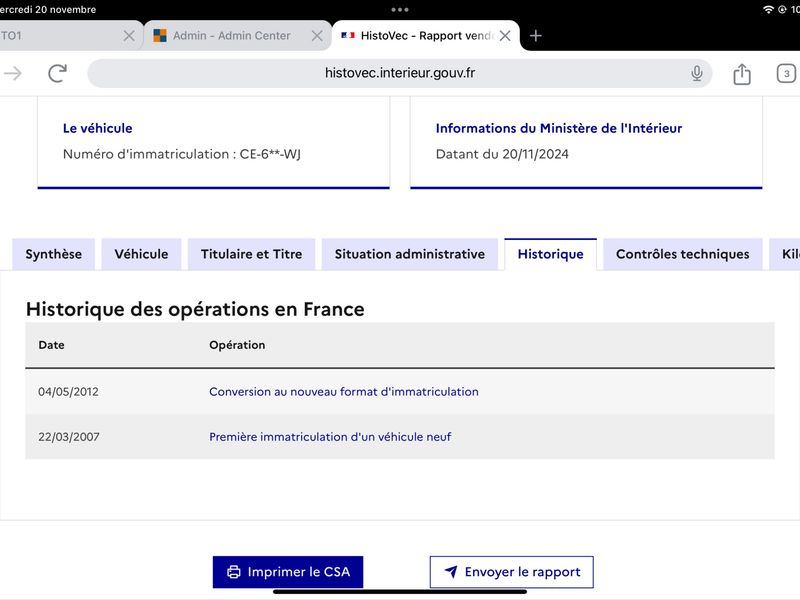Open the Titulaire et Titre tab

pyautogui.click(x=252, y=254)
